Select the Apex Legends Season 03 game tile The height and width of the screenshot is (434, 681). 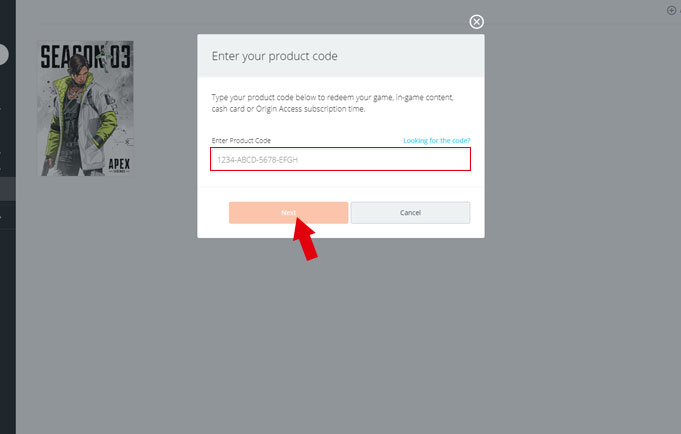pyautogui.click(x=85, y=108)
